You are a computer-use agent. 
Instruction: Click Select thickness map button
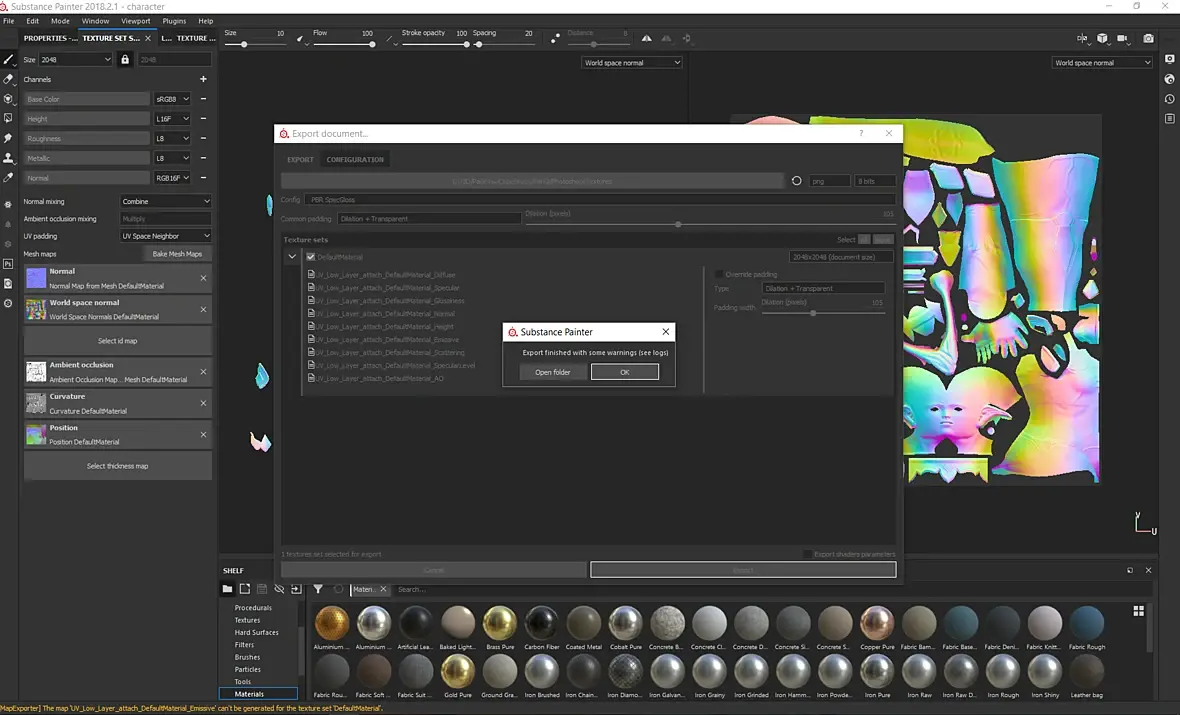(x=117, y=466)
